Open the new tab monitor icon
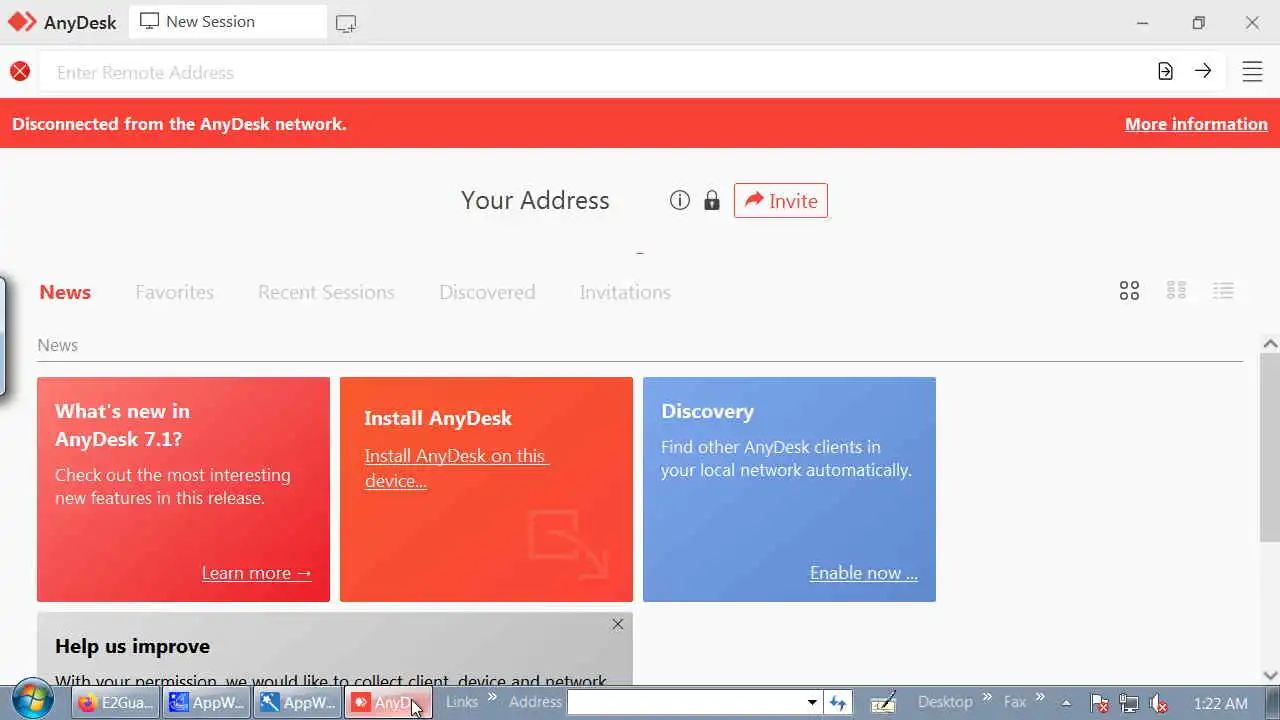Viewport: 1280px width, 720px height. pyautogui.click(x=346, y=23)
